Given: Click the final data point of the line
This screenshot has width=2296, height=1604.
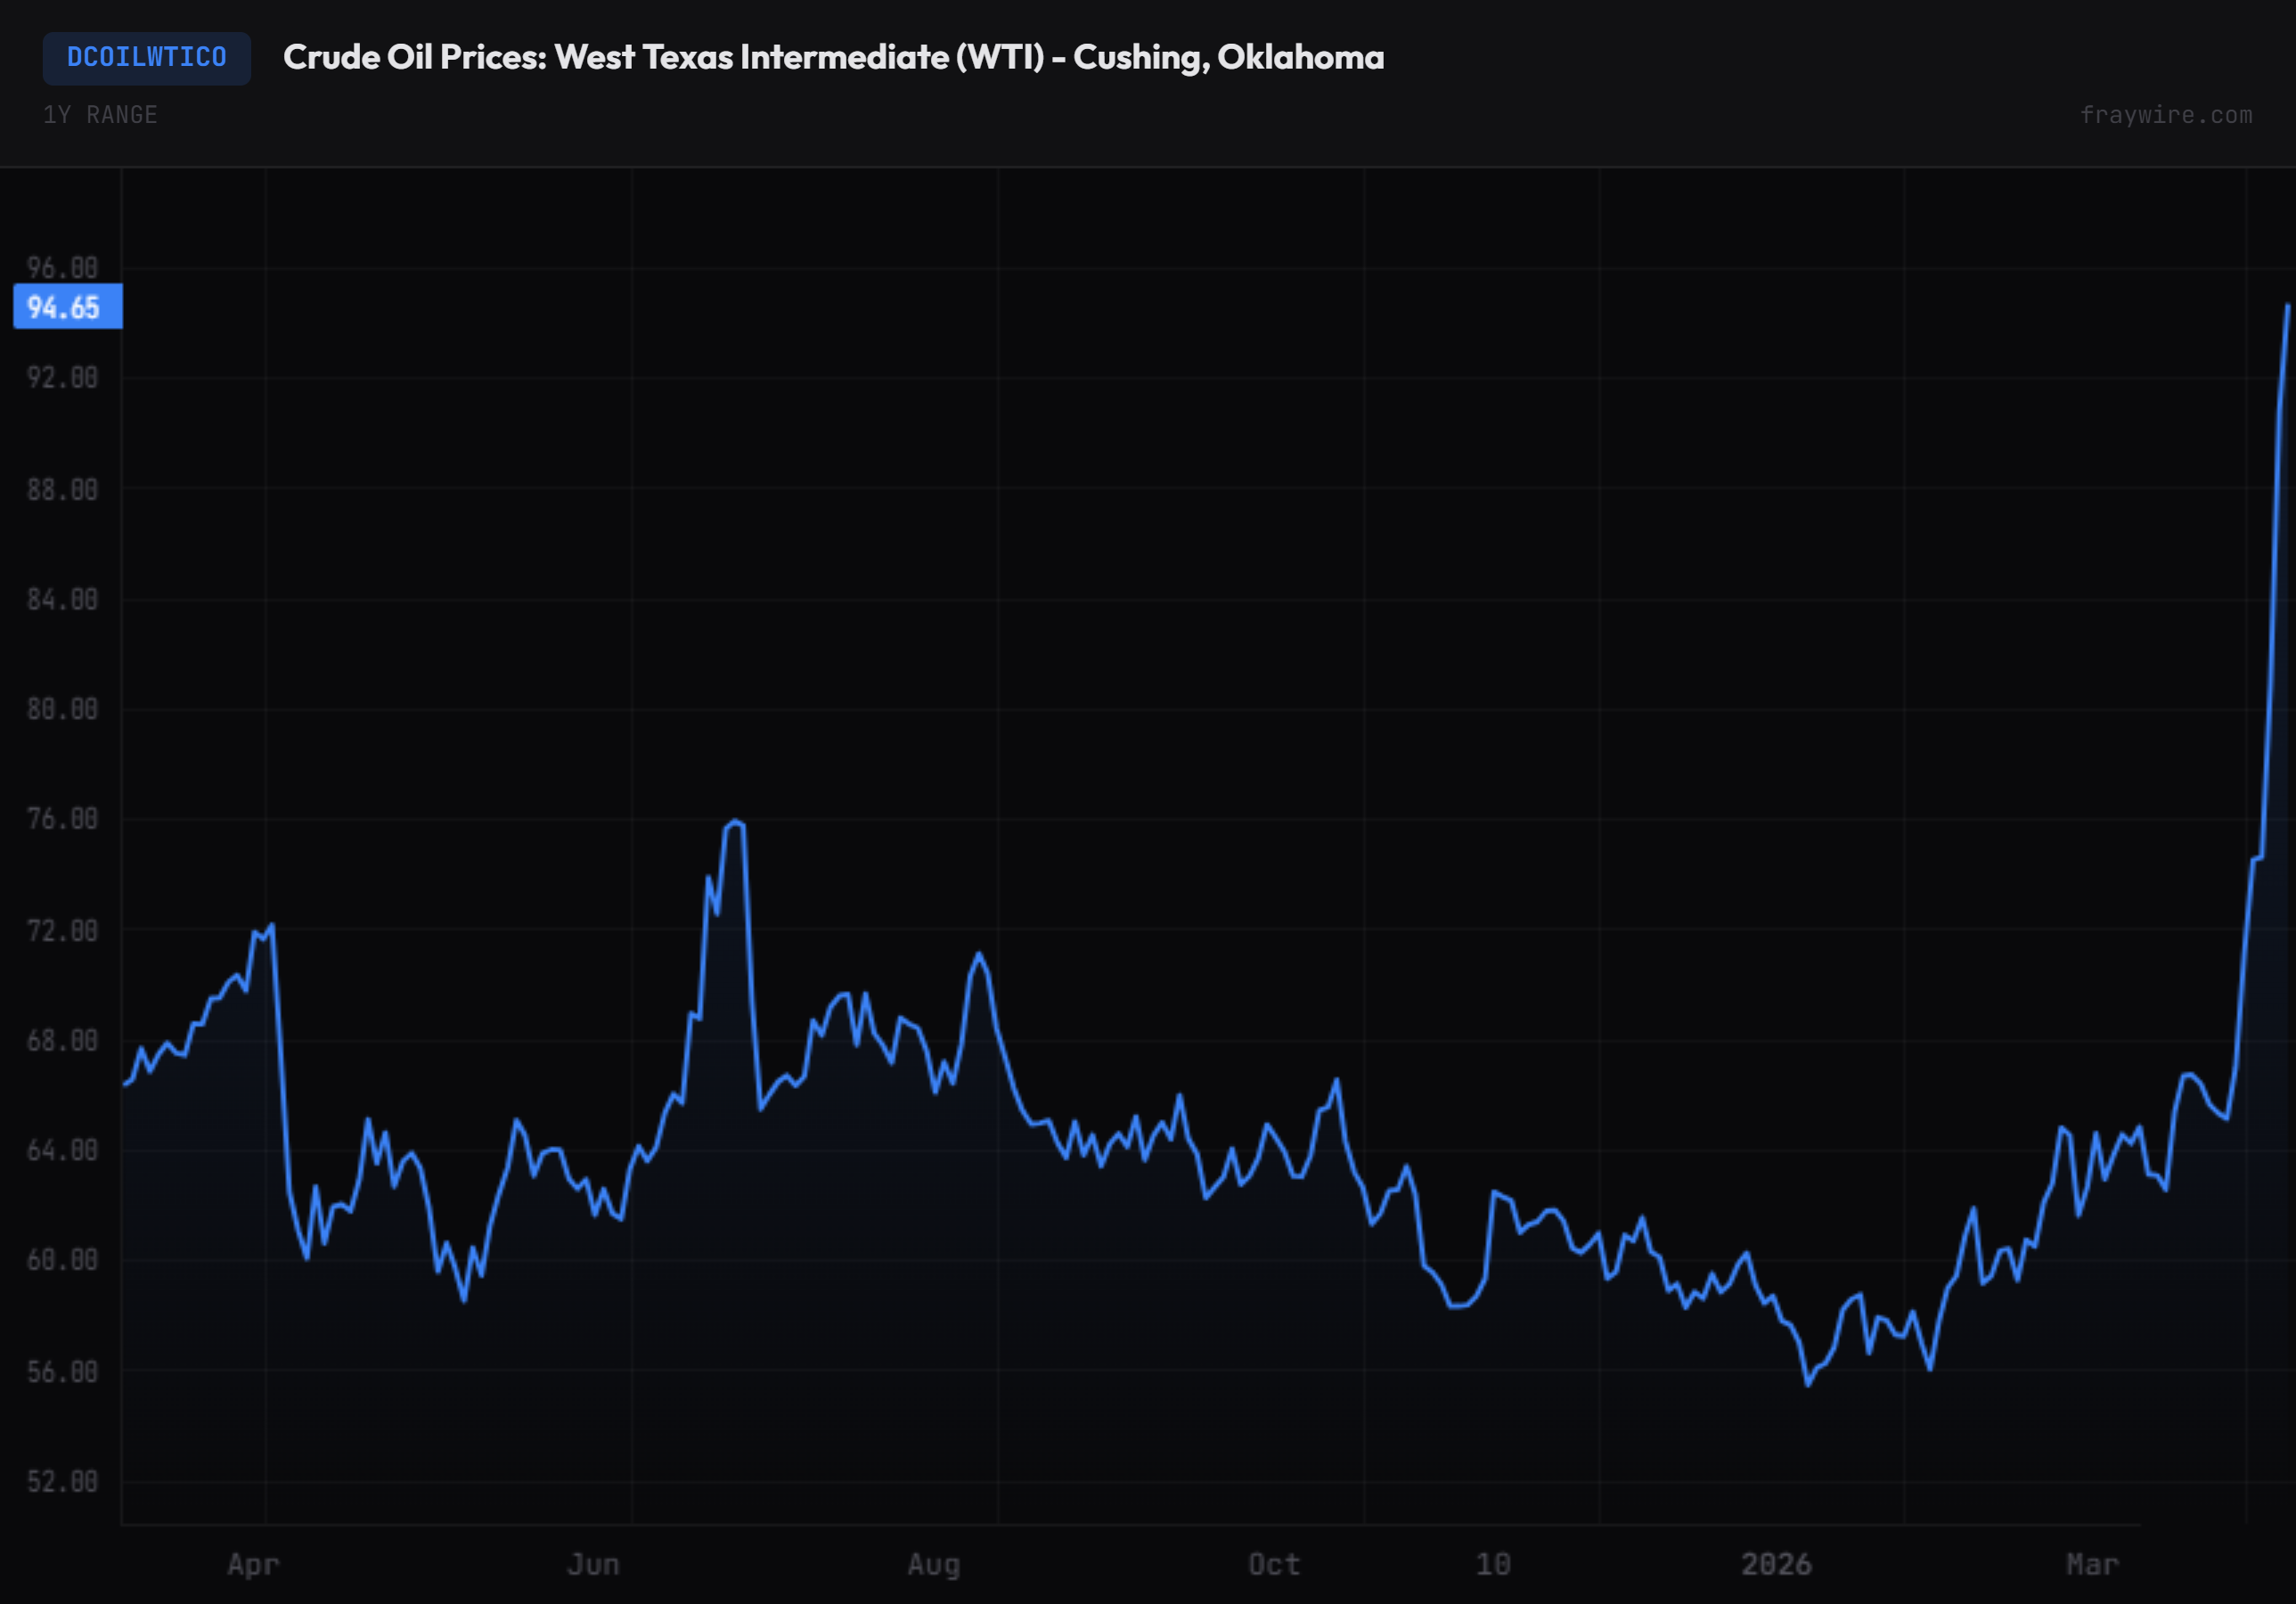Looking at the screenshot, I should 2287,306.
